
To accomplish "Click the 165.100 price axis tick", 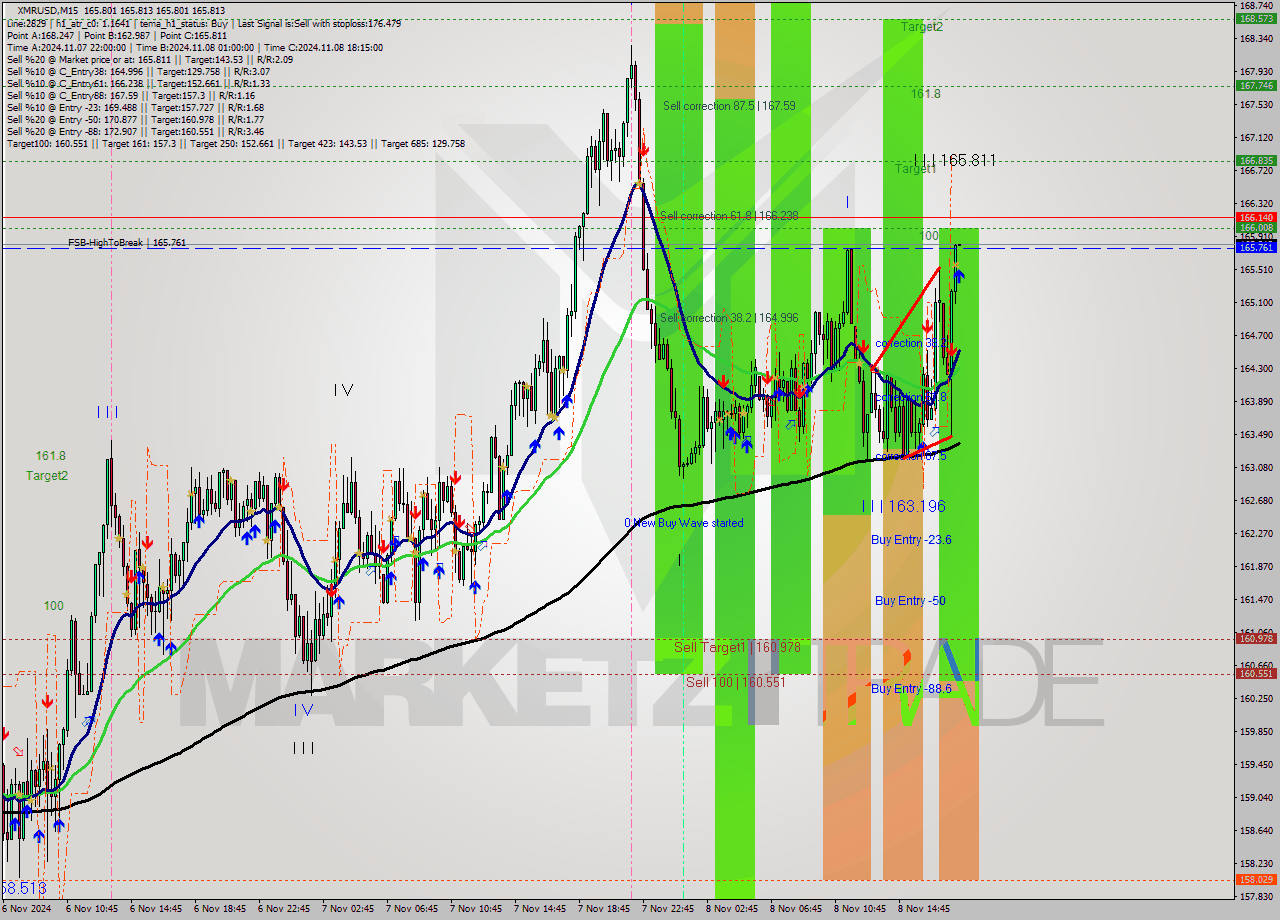I will point(1256,303).
